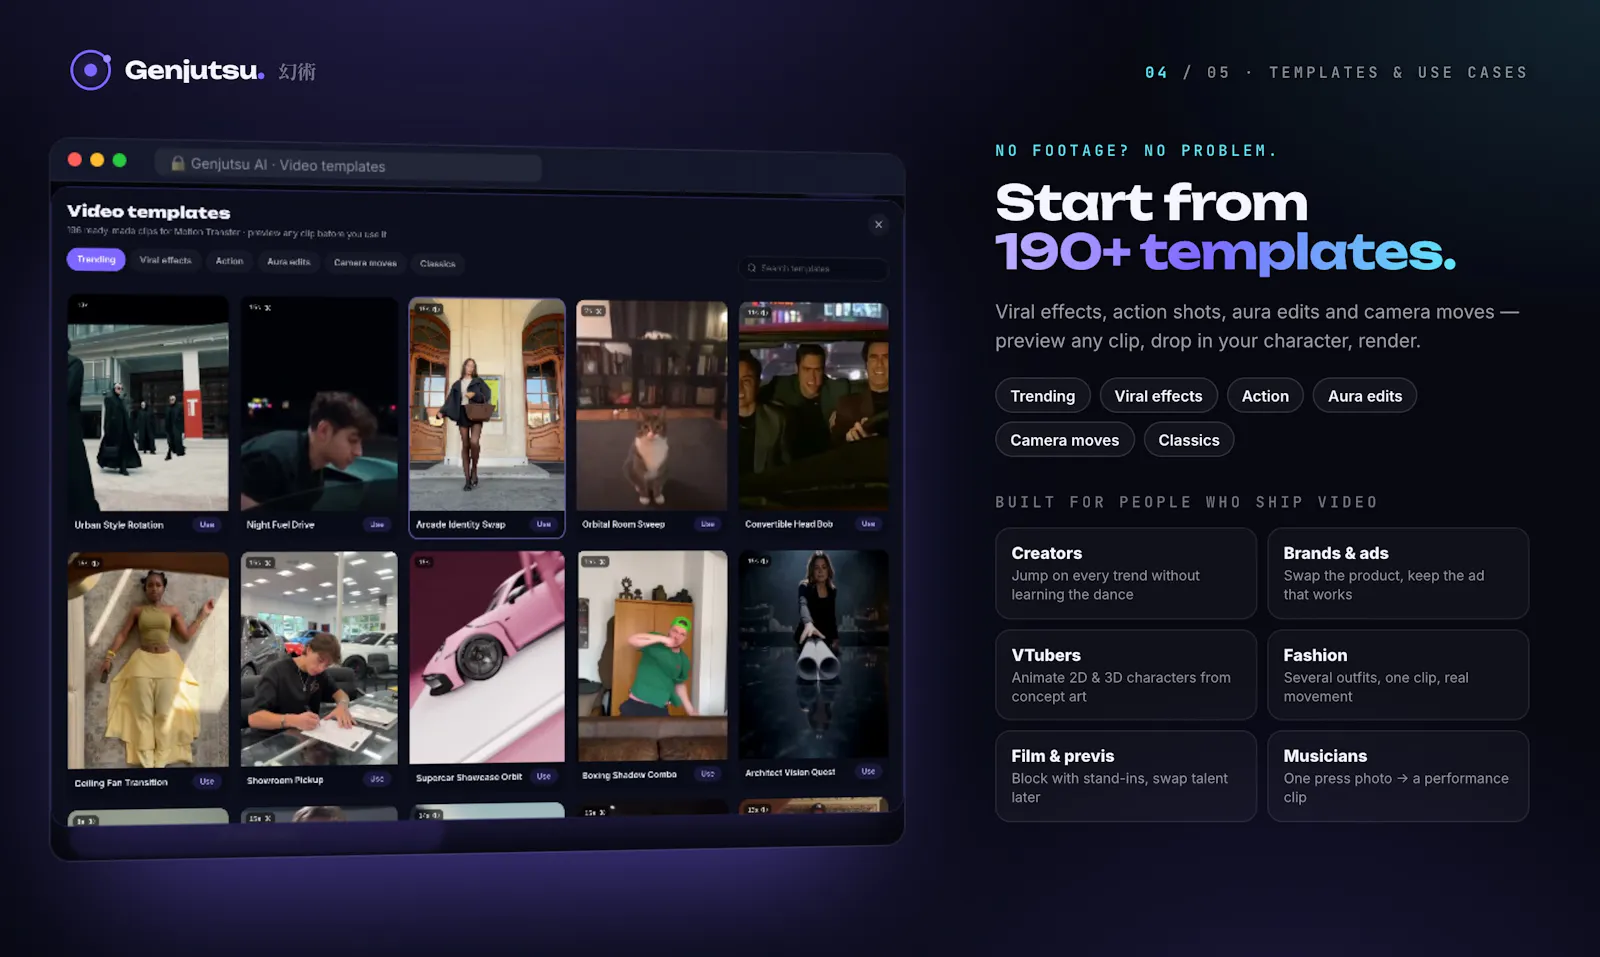
Task: Select Aura edits tab in Video templates window
Action: pyautogui.click(x=288, y=262)
